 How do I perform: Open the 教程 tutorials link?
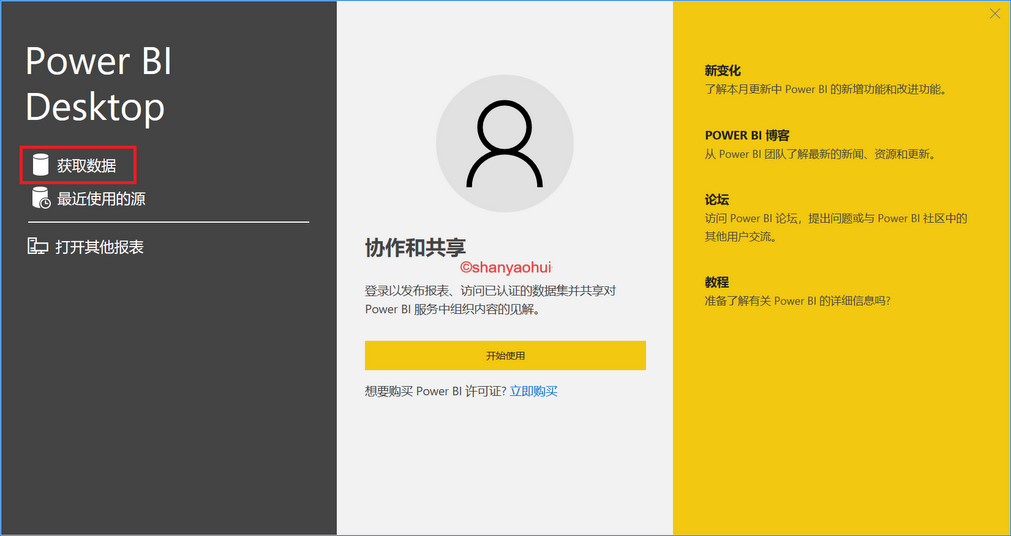tap(717, 282)
